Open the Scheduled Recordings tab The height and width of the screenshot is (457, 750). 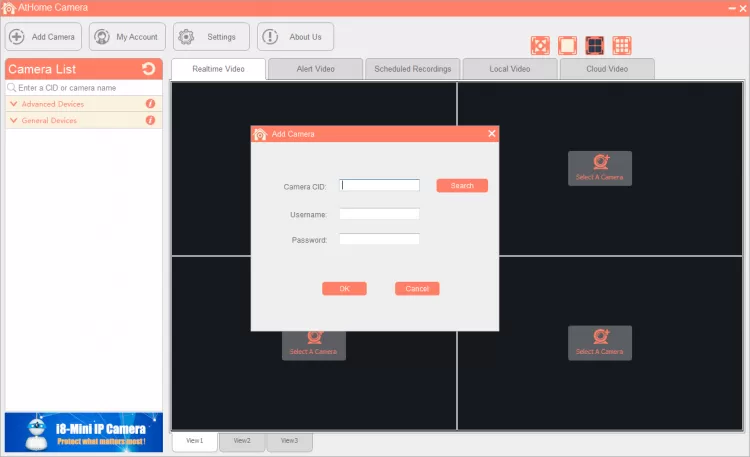click(x=412, y=69)
